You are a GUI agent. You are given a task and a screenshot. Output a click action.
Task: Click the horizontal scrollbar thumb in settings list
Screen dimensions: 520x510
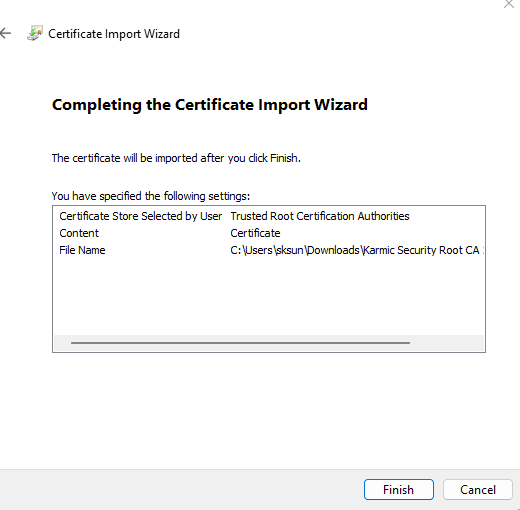240,343
